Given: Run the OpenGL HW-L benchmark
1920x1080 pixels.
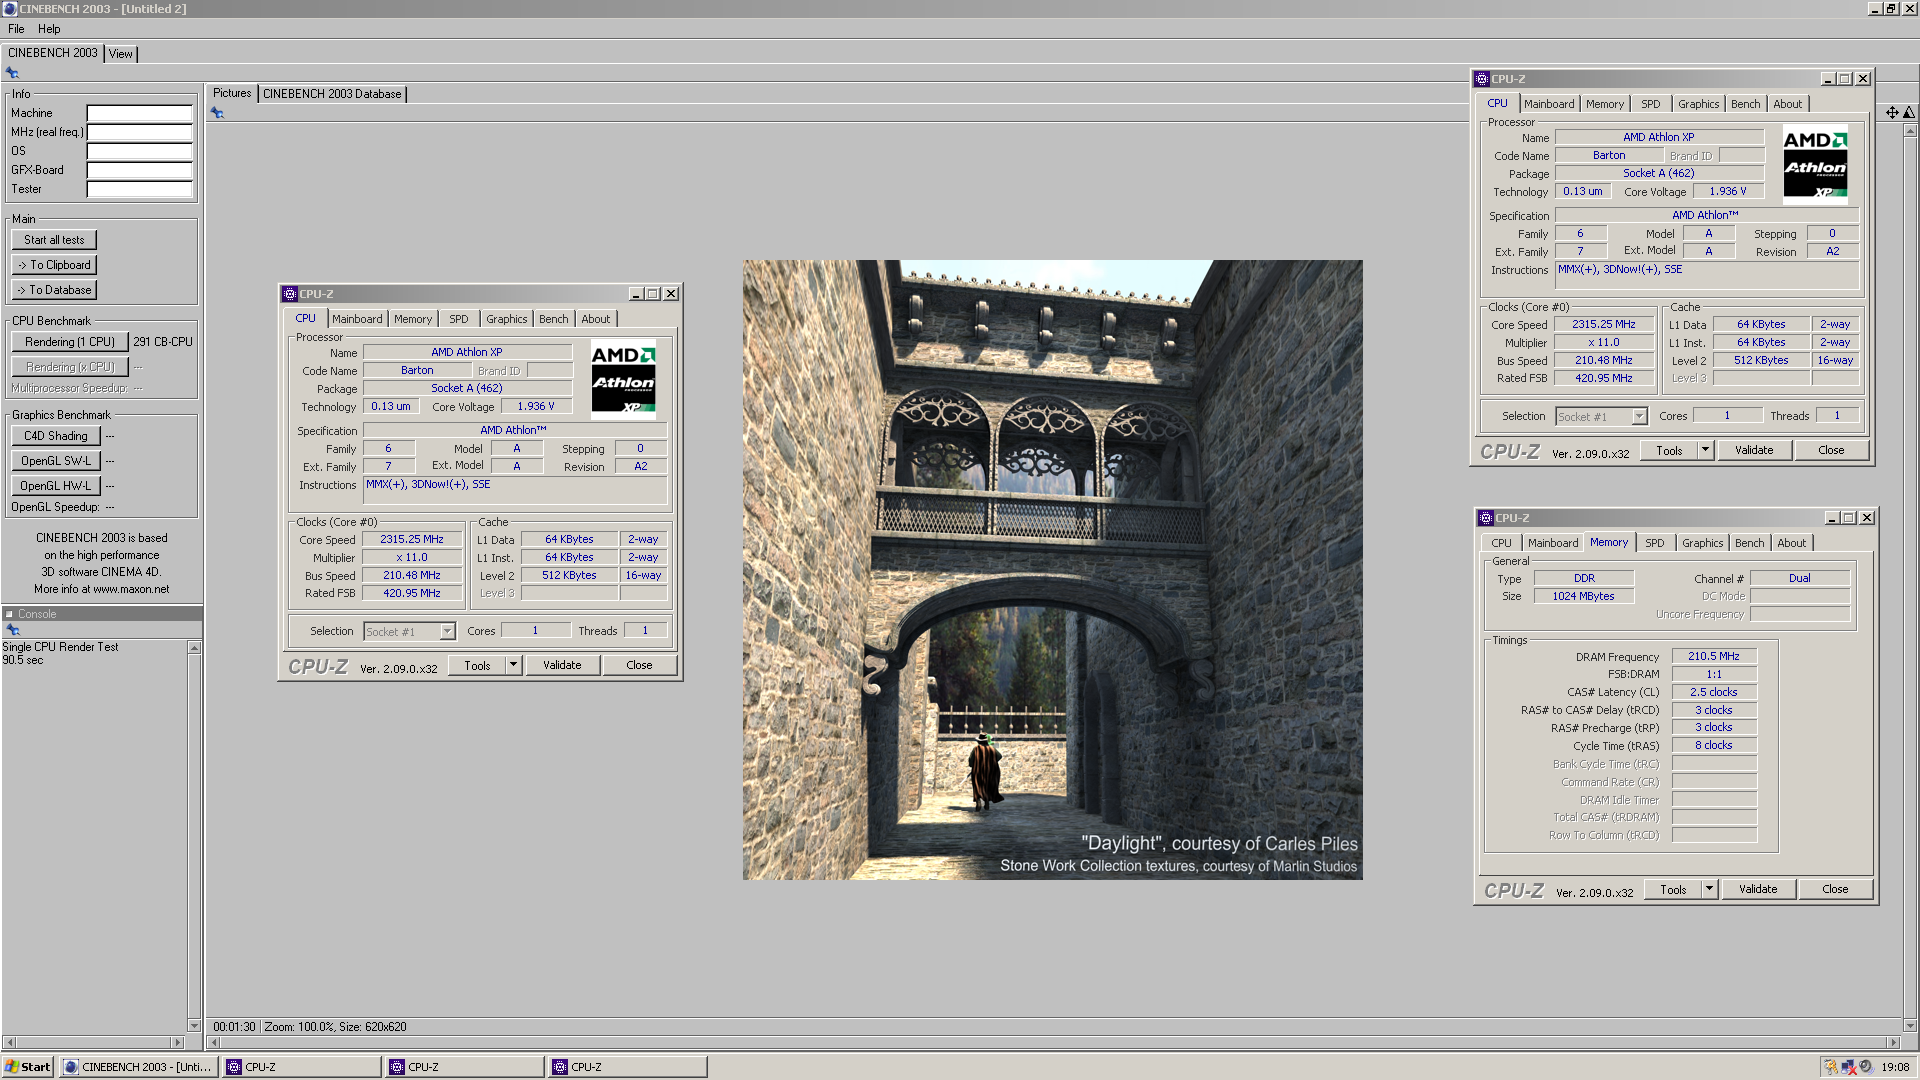Looking at the screenshot, I should pos(56,486).
